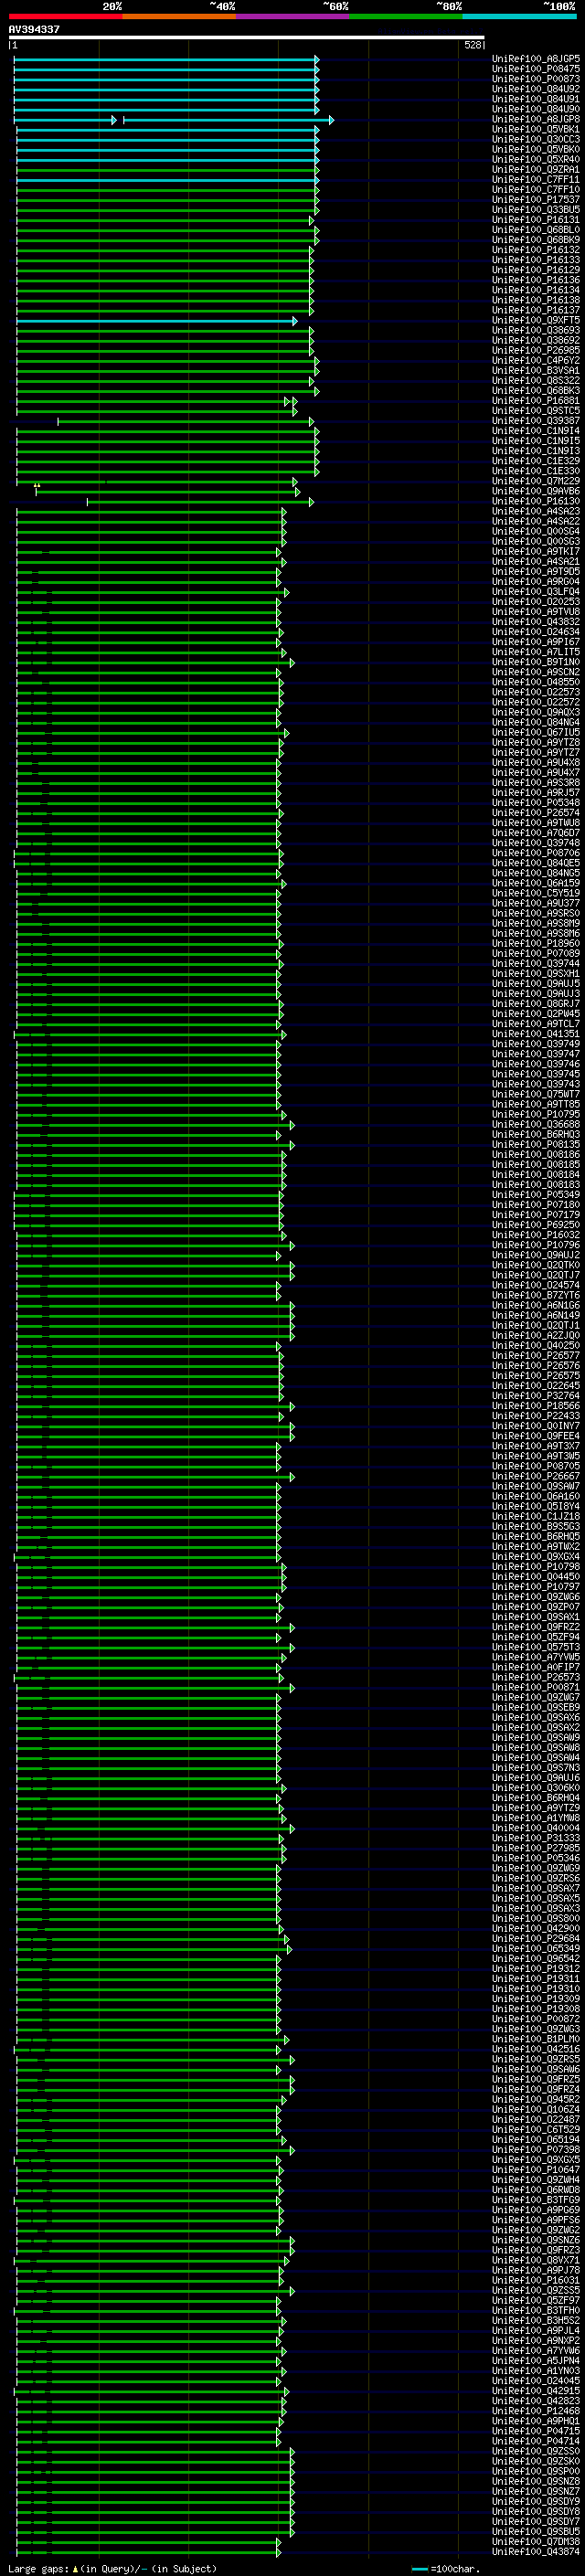
Task: Select the UniRef100_Q68BL0 label
Action: tap(535, 230)
